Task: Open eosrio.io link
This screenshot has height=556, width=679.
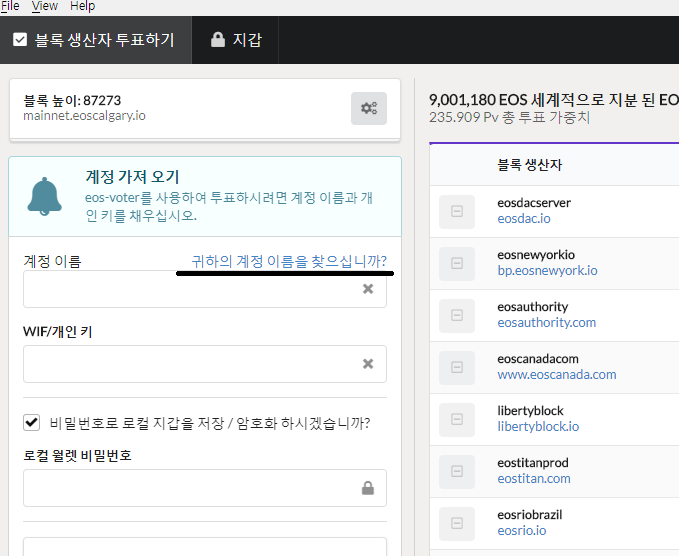Action: [x=522, y=530]
